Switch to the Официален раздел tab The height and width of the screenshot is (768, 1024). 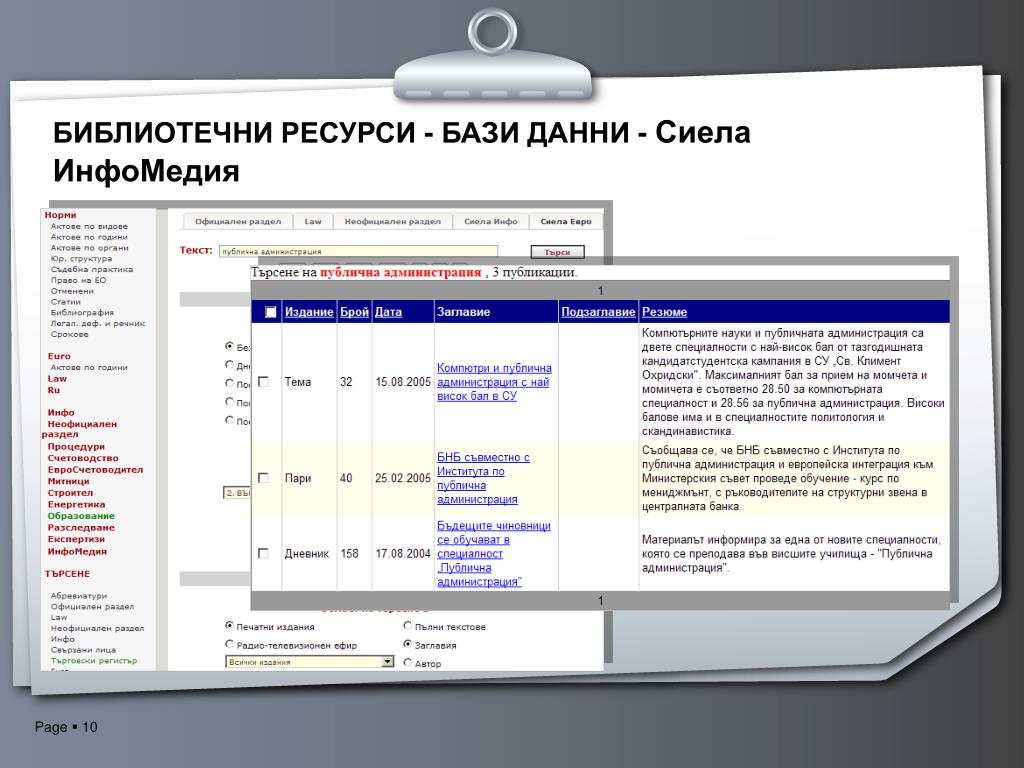pos(238,221)
